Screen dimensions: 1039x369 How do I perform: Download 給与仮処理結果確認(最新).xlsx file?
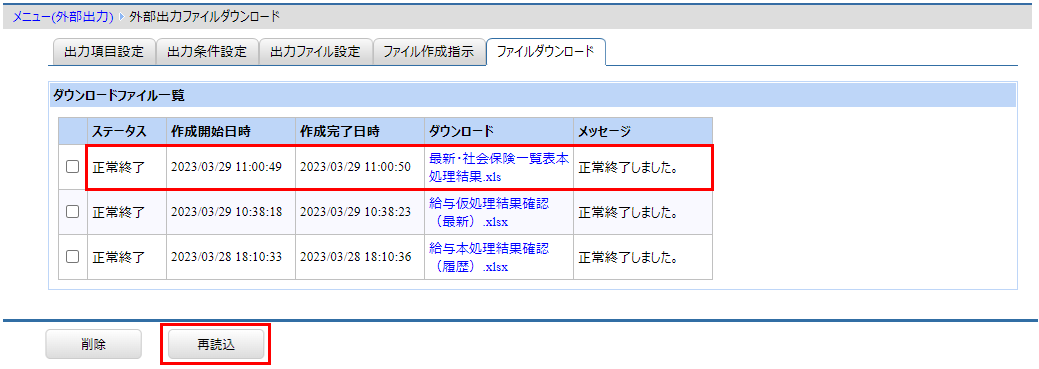pos(489,212)
